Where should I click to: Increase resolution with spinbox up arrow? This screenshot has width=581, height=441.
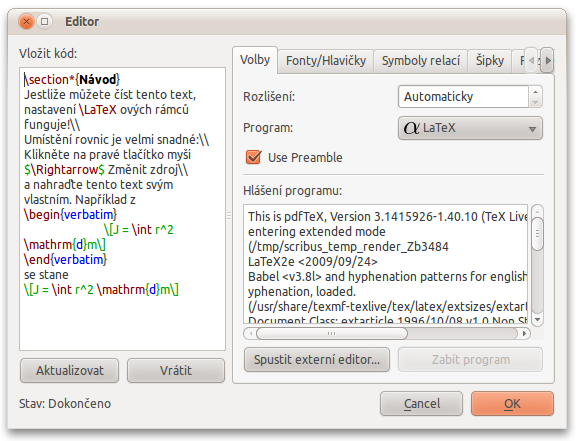[535, 92]
